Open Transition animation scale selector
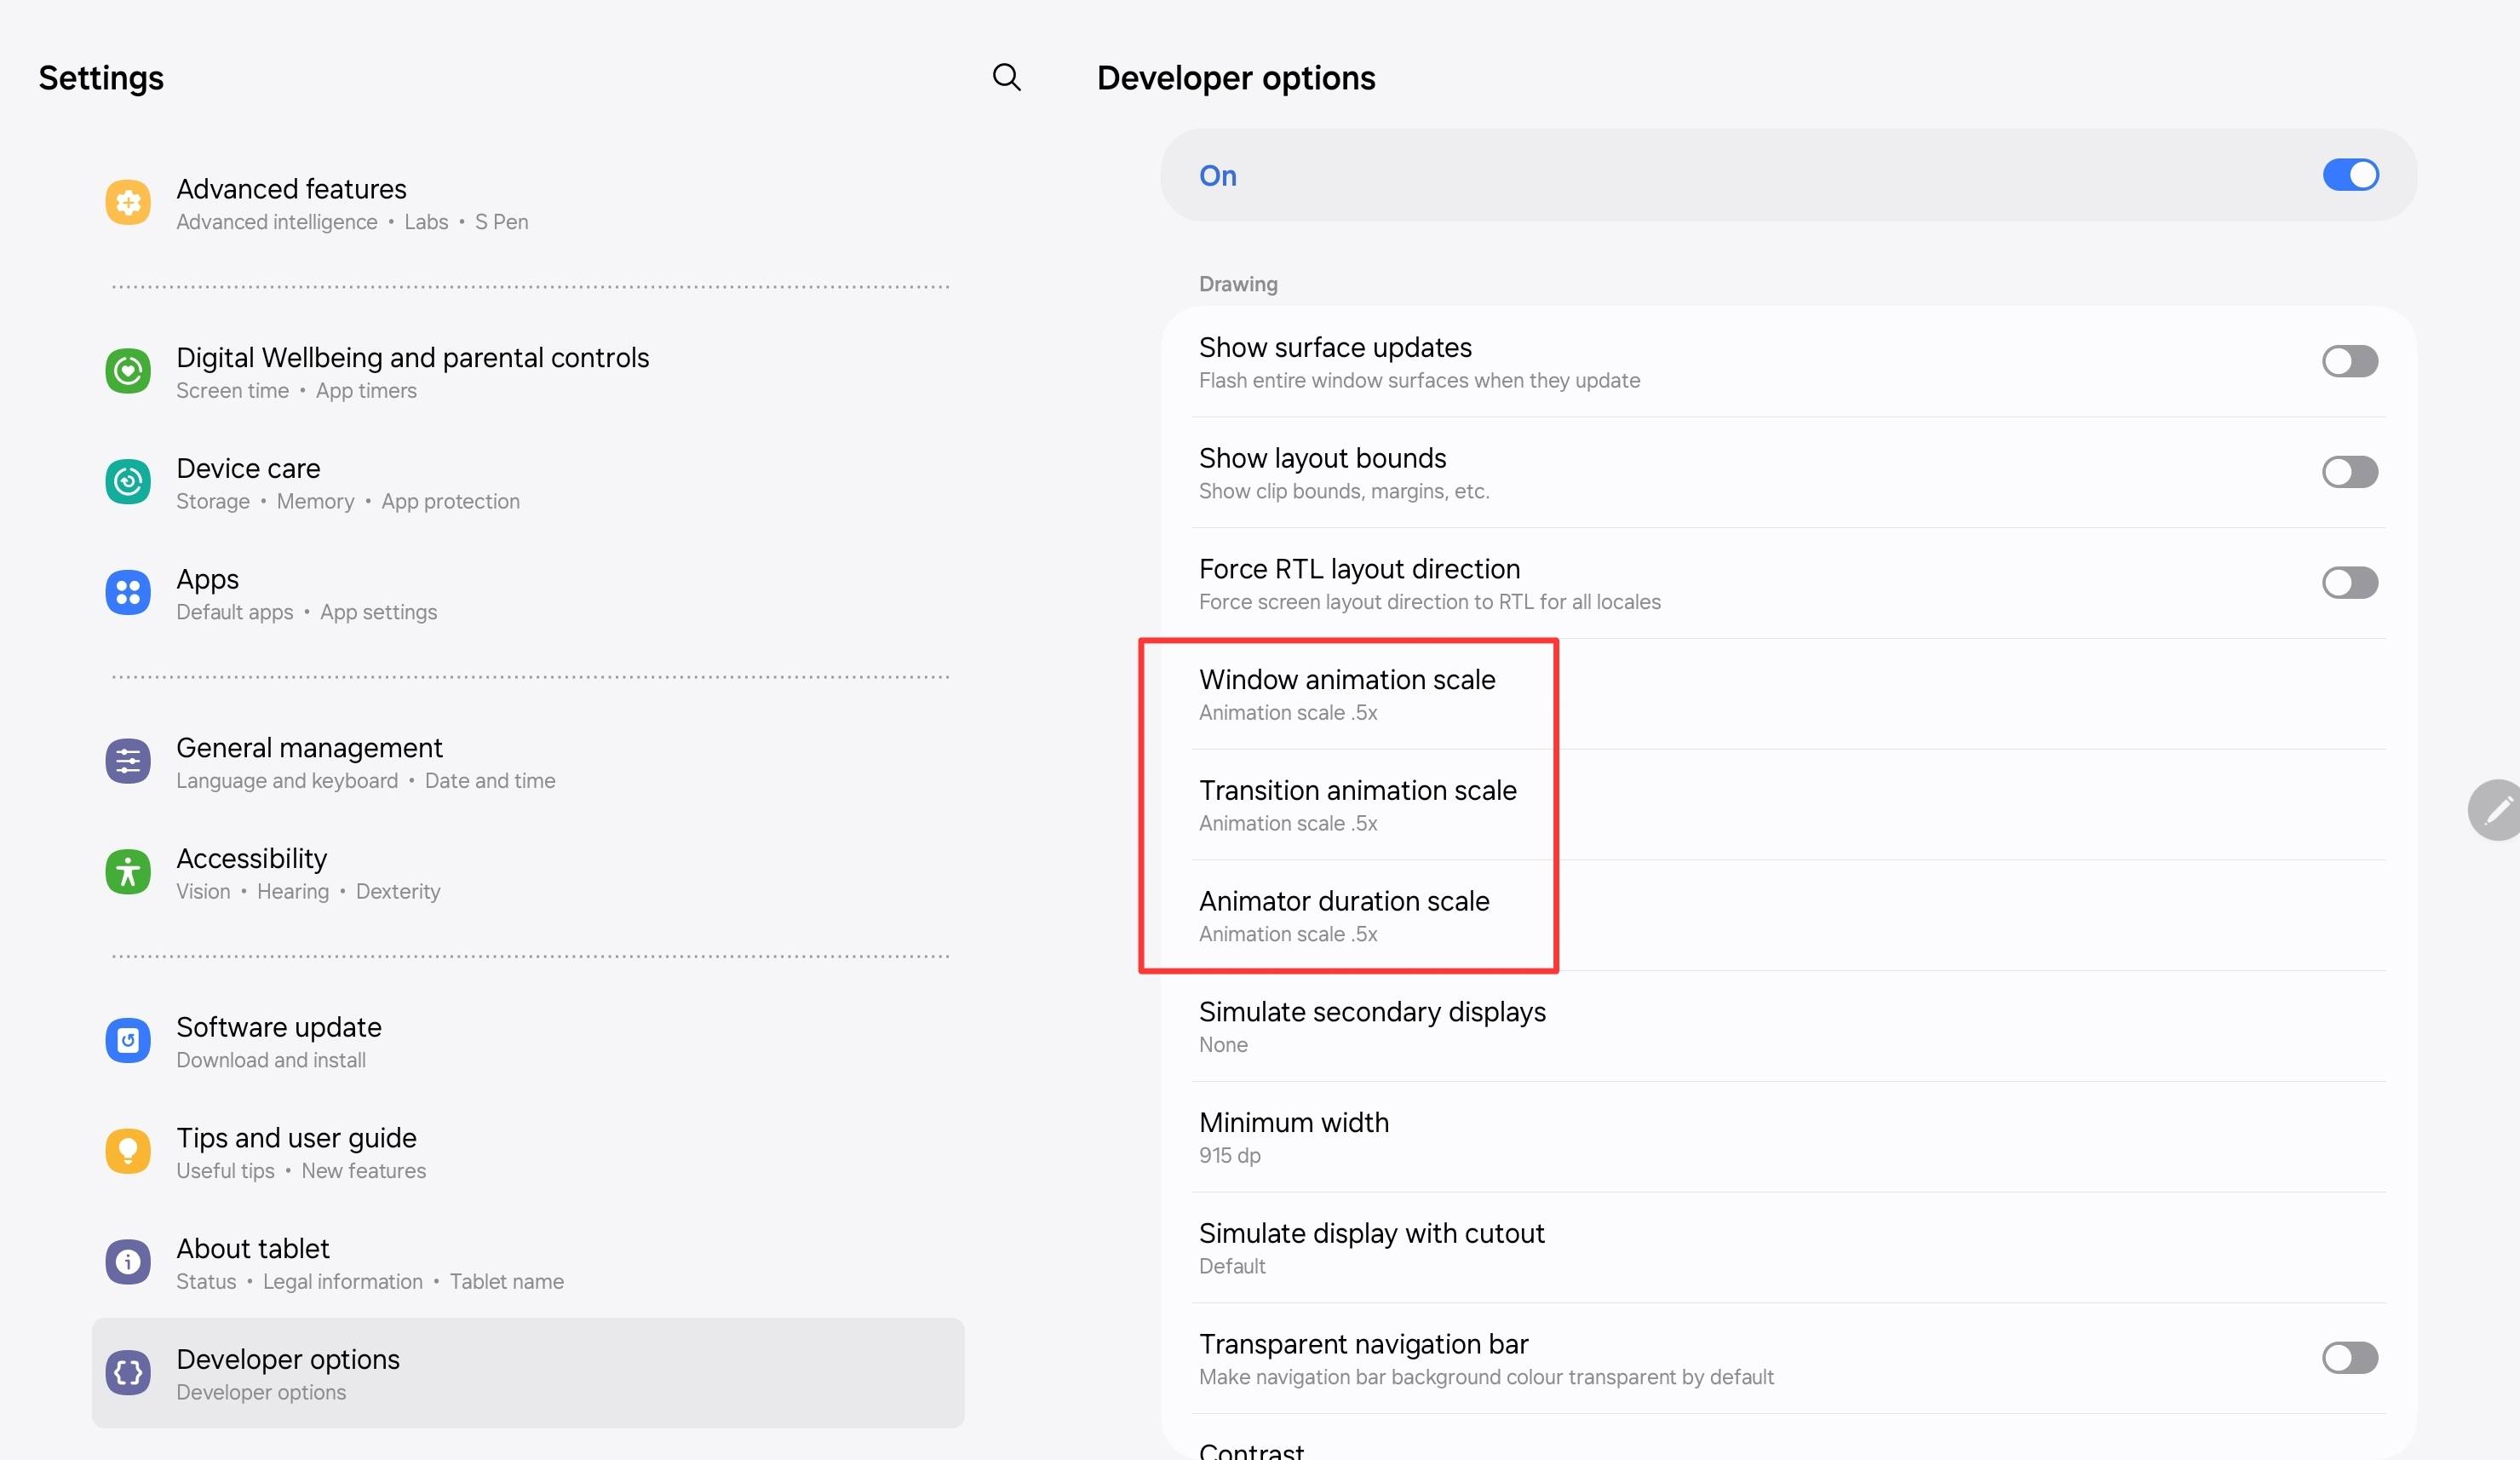The image size is (2520, 1460). [1357, 805]
